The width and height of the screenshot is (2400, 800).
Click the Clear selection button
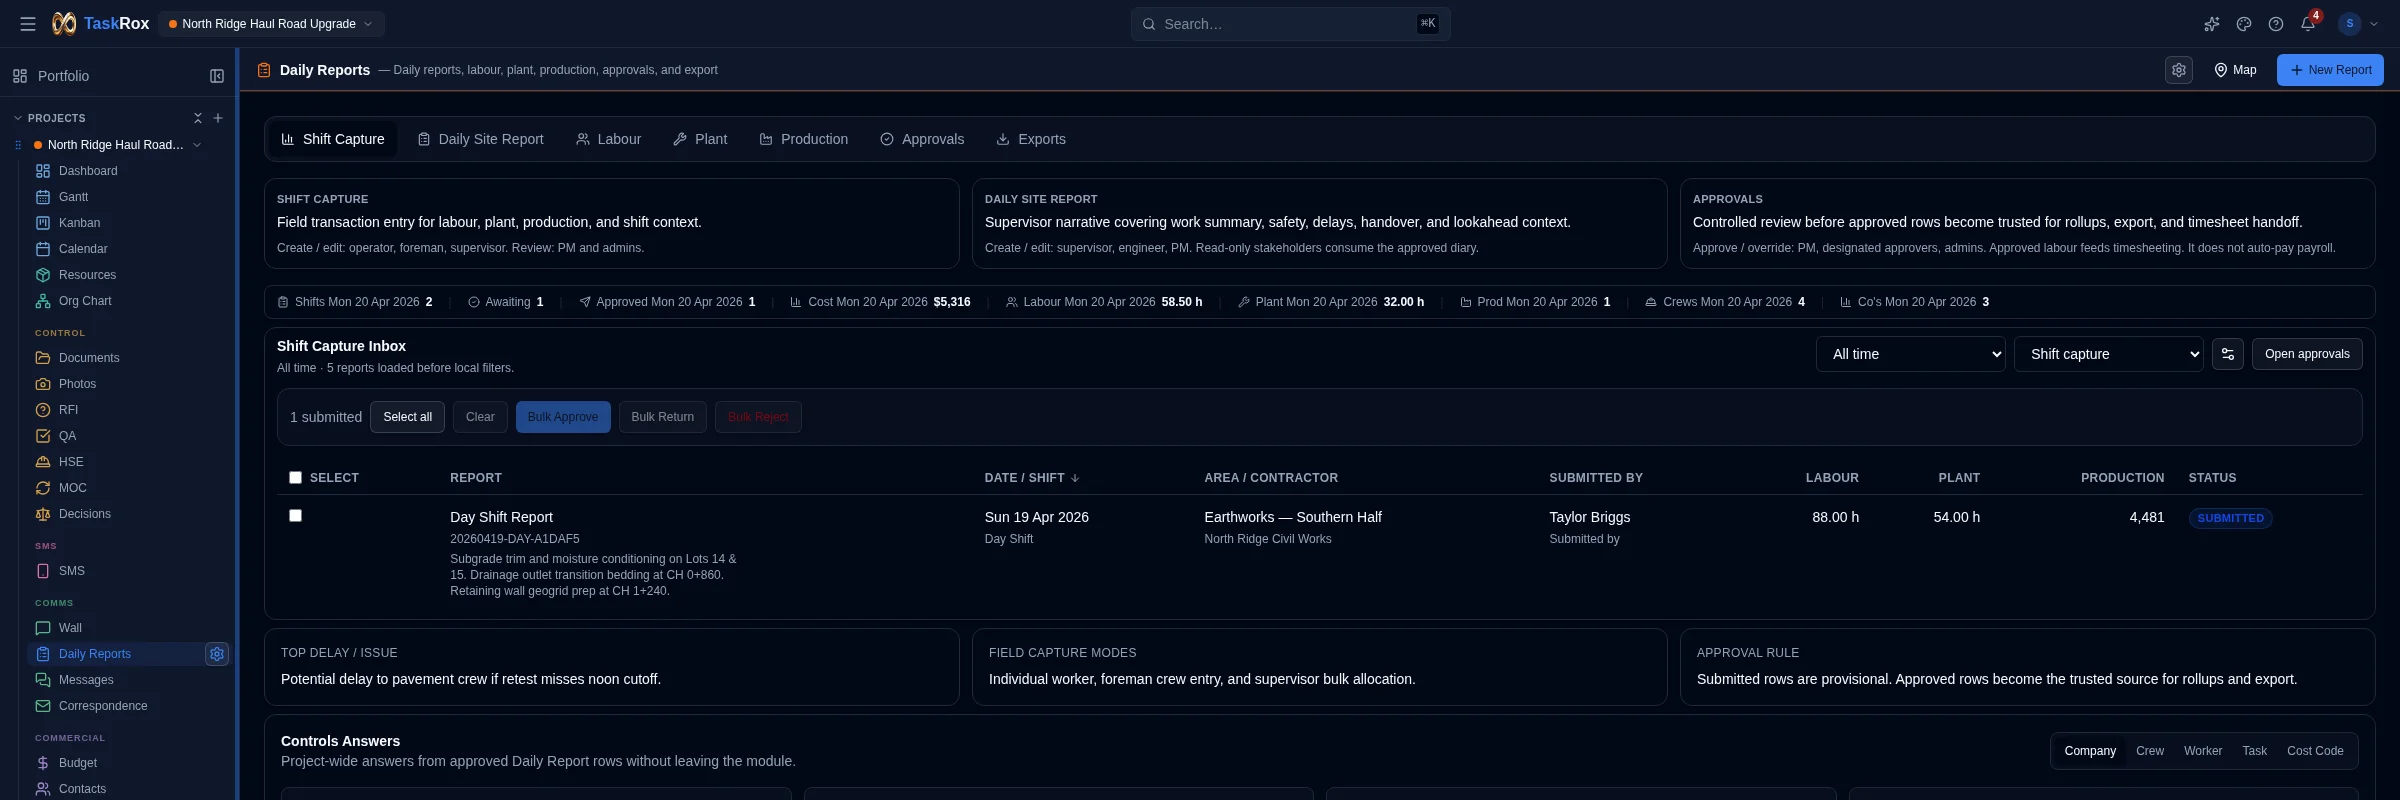pos(480,417)
